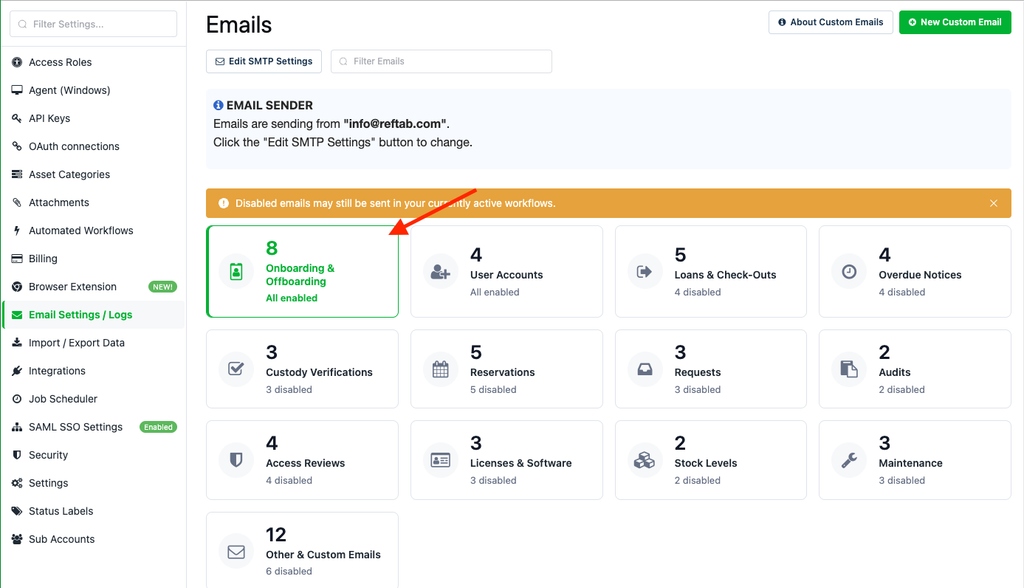This screenshot has height=588, width=1024.
Task: Click the Custody Verifications checkmark icon
Action: [236, 369]
